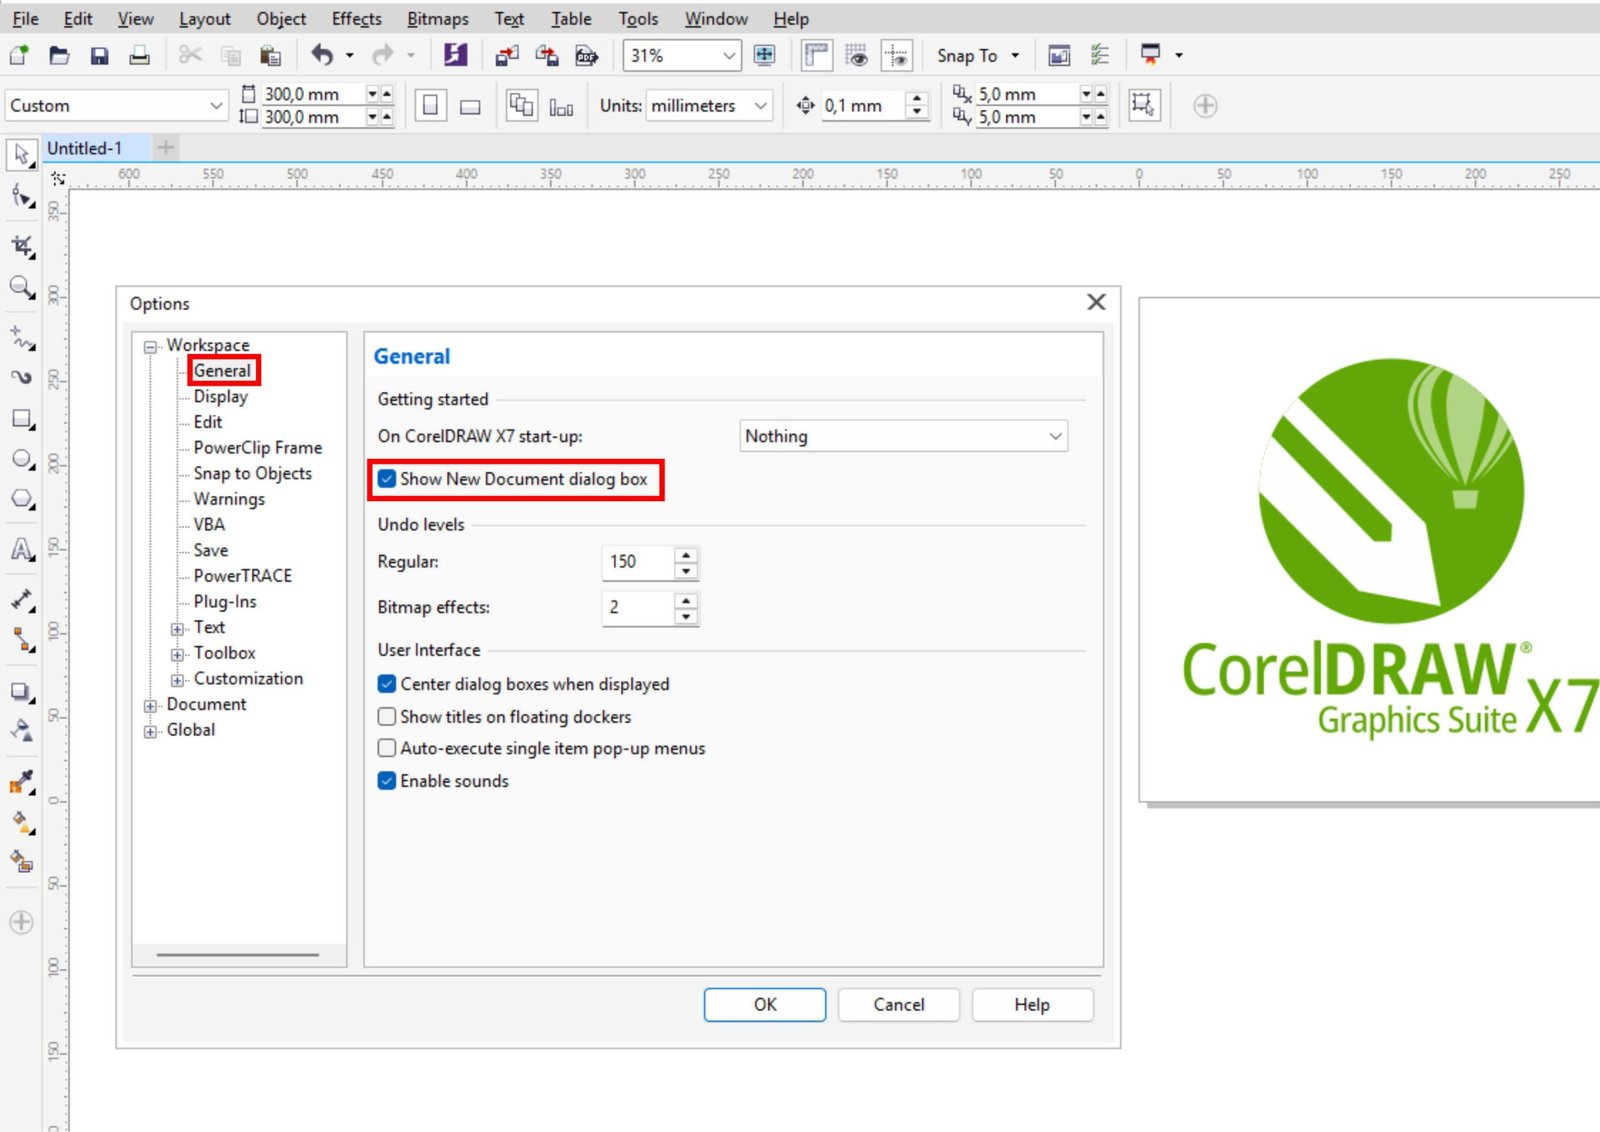Open the Bitmaps menu

click(437, 18)
